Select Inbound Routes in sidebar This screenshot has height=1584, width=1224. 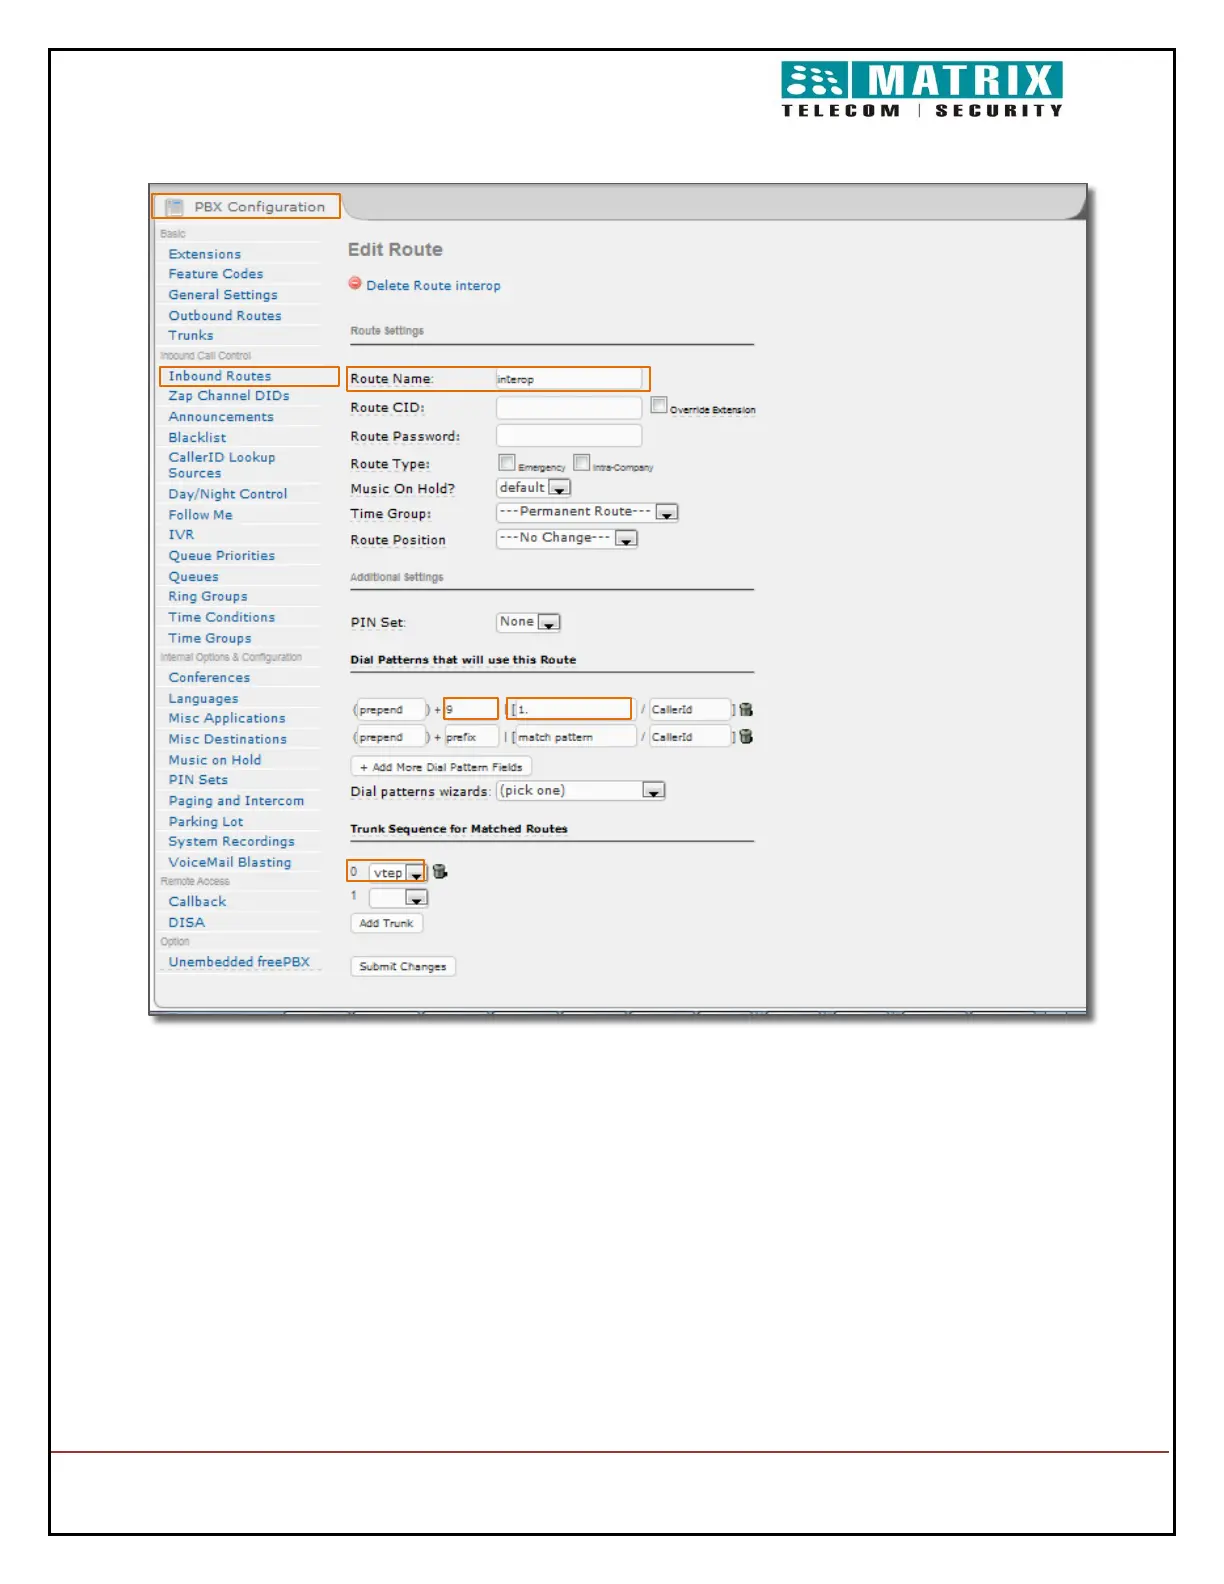[220, 376]
